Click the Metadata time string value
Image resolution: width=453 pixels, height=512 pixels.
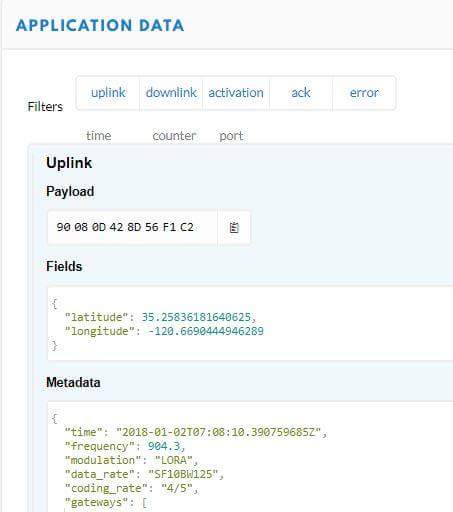[218, 432]
